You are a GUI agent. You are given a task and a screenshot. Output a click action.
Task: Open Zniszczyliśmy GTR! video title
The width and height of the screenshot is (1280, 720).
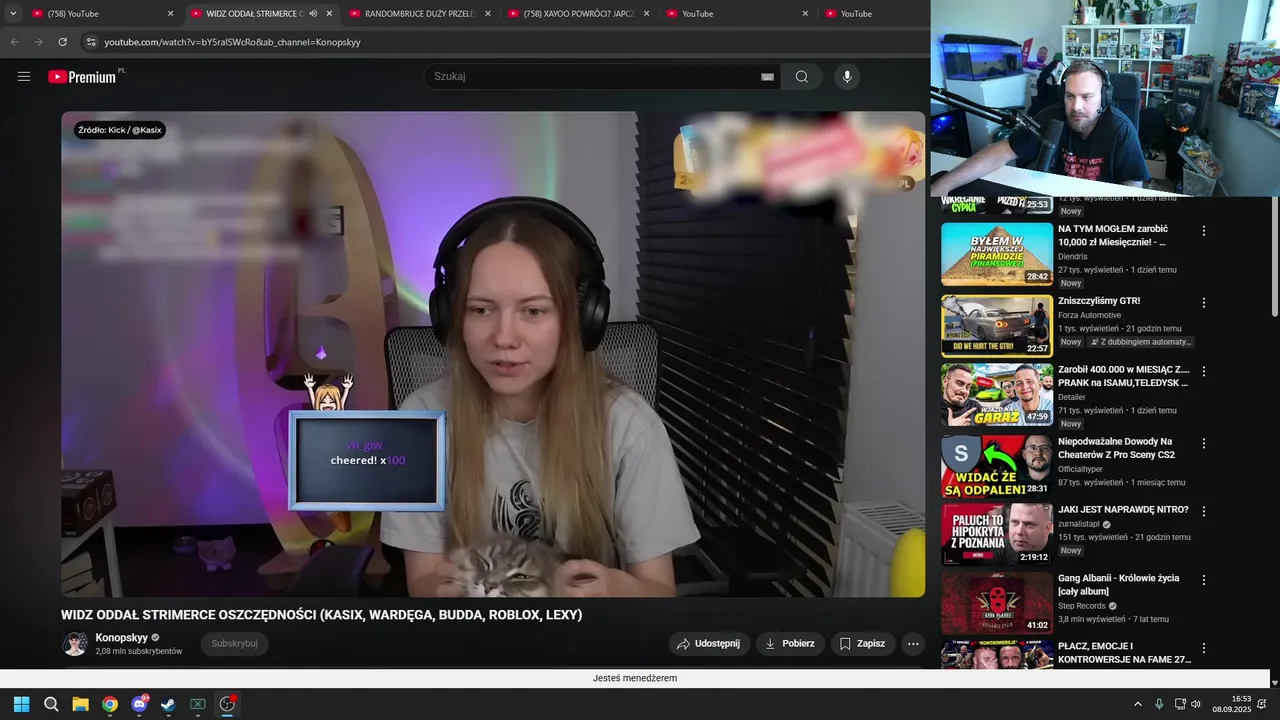(1099, 301)
